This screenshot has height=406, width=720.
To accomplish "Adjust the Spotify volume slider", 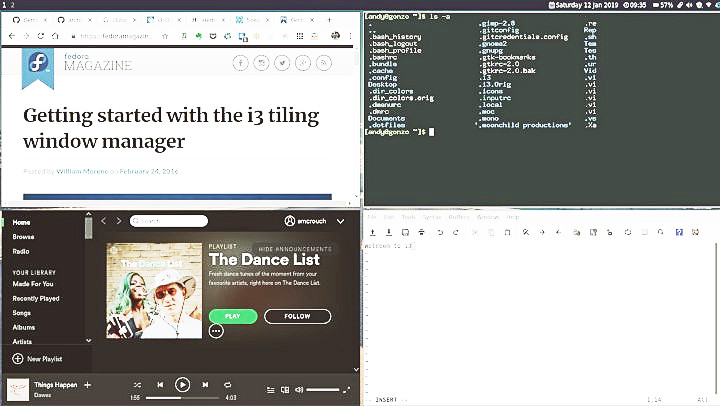I will tap(323, 389).
